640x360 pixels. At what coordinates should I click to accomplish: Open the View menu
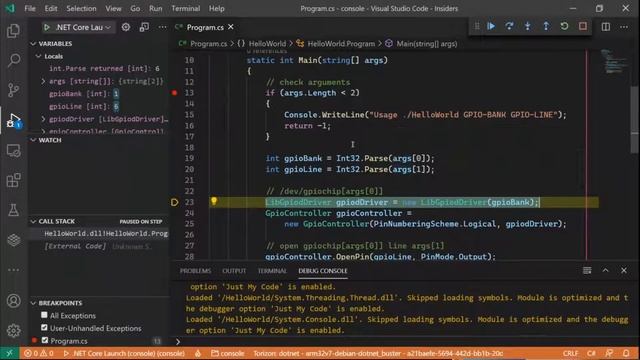[x=113, y=9]
